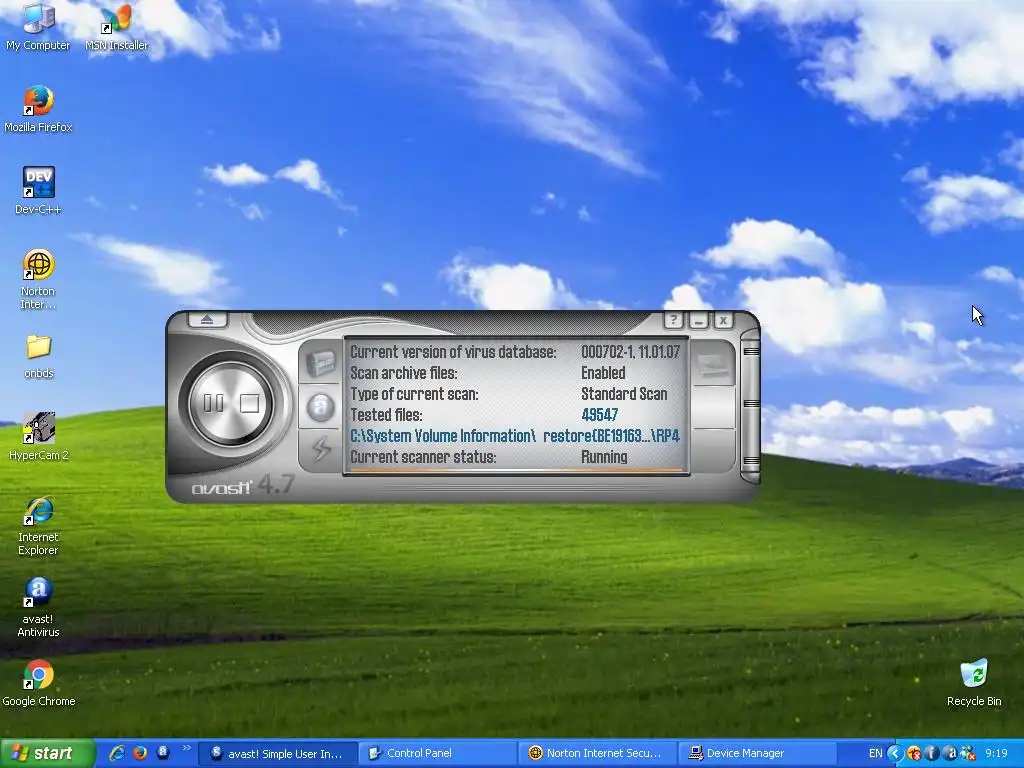The width and height of the screenshot is (1024, 768).
Task: Stop the avast! scan with square button
Action: pyautogui.click(x=249, y=403)
